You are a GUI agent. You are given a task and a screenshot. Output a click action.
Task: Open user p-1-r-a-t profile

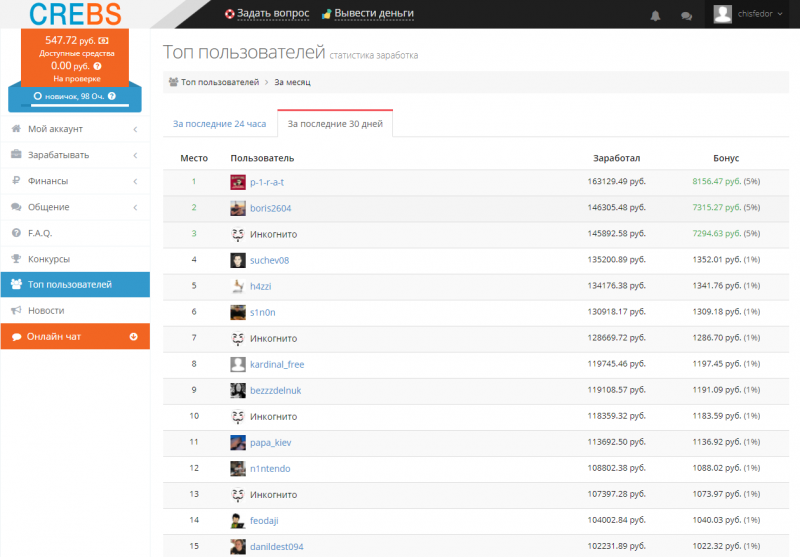point(267,182)
